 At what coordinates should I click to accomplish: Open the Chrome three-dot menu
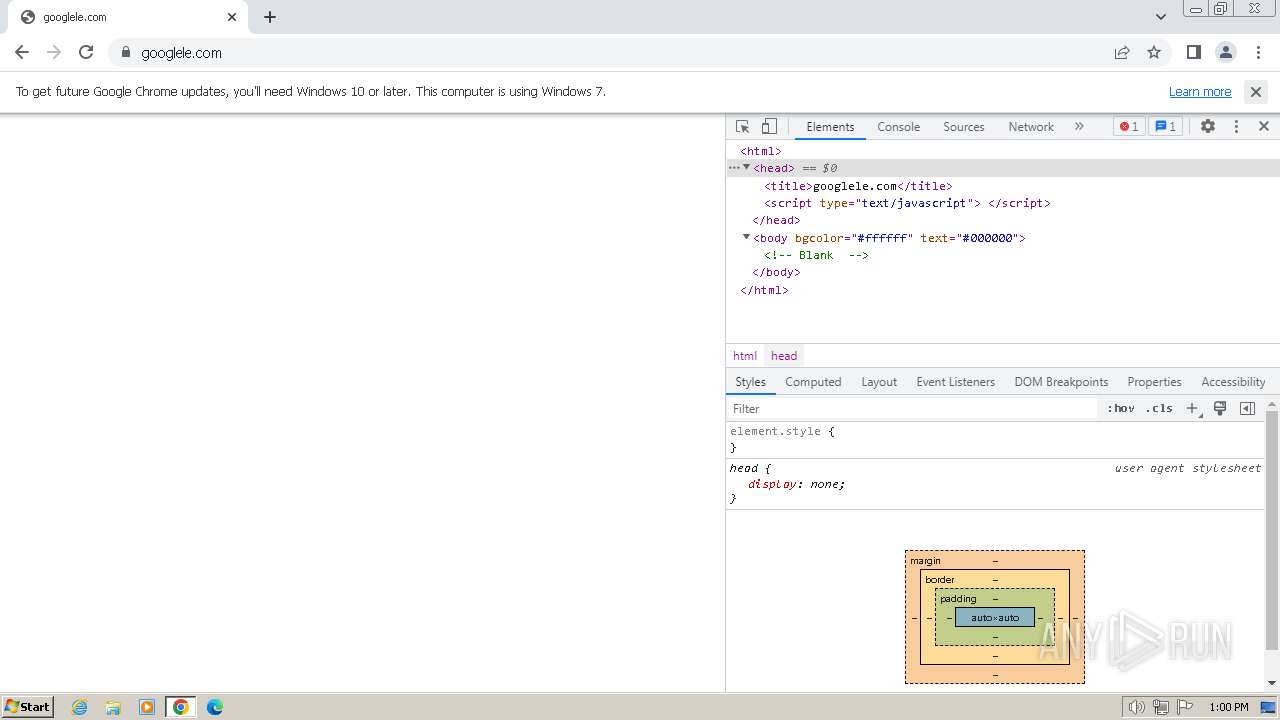click(x=1258, y=53)
